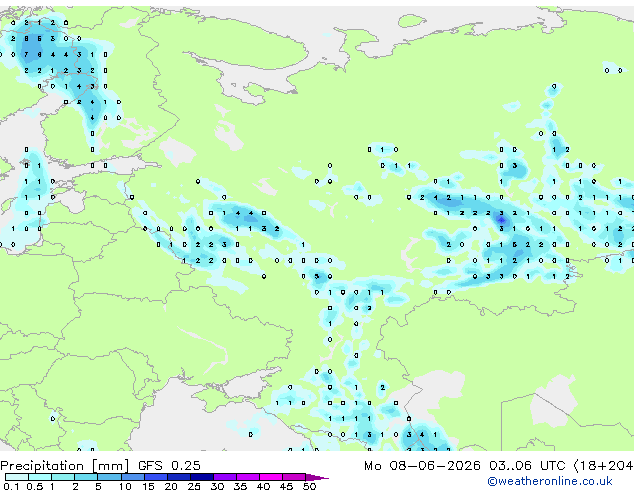Click the '50' legend scale label
The height and width of the screenshot is (490, 634).
(309, 486)
